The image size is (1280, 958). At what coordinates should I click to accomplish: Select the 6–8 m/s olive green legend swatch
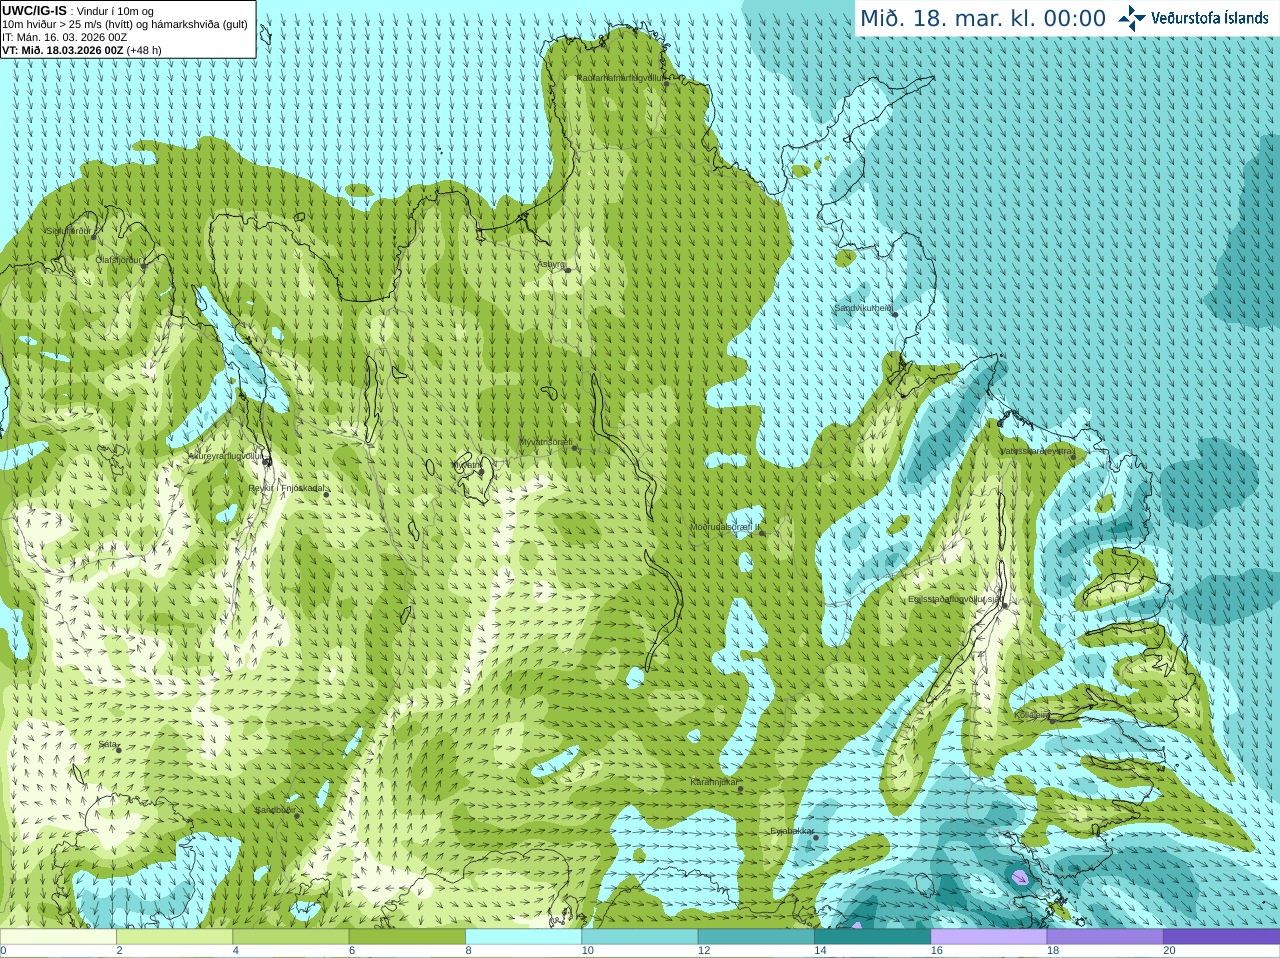click(407, 937)
